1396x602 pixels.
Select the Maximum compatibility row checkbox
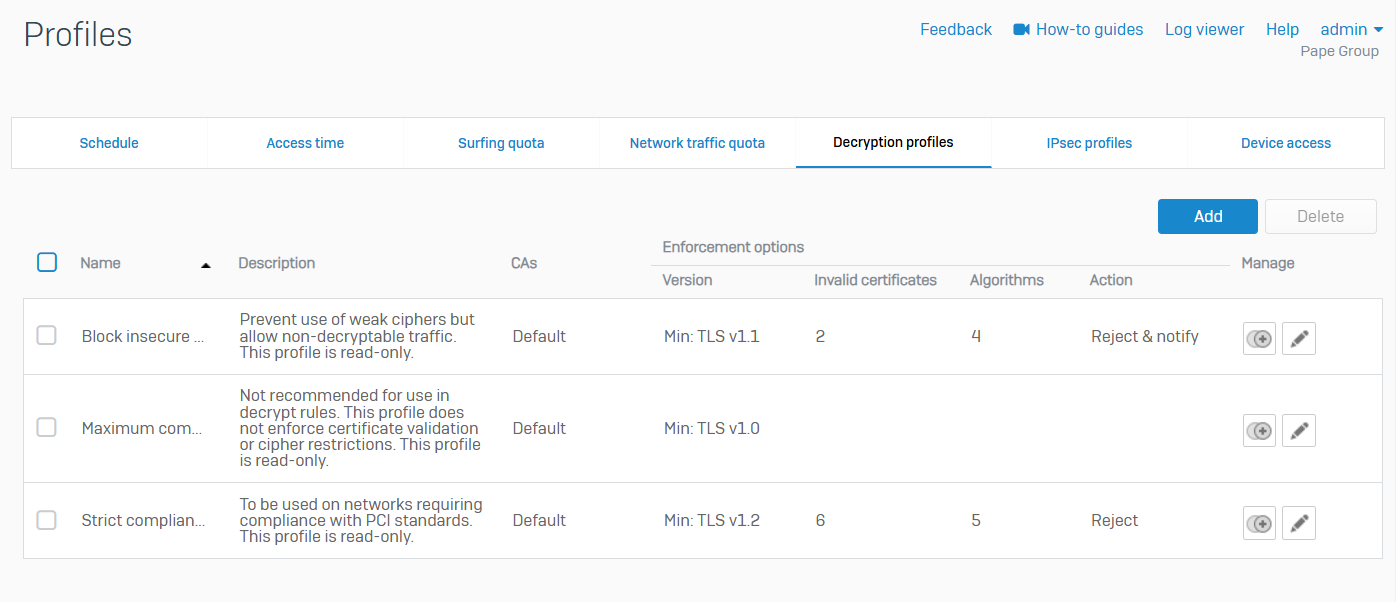pyautogui.click(x=47, y=428)
